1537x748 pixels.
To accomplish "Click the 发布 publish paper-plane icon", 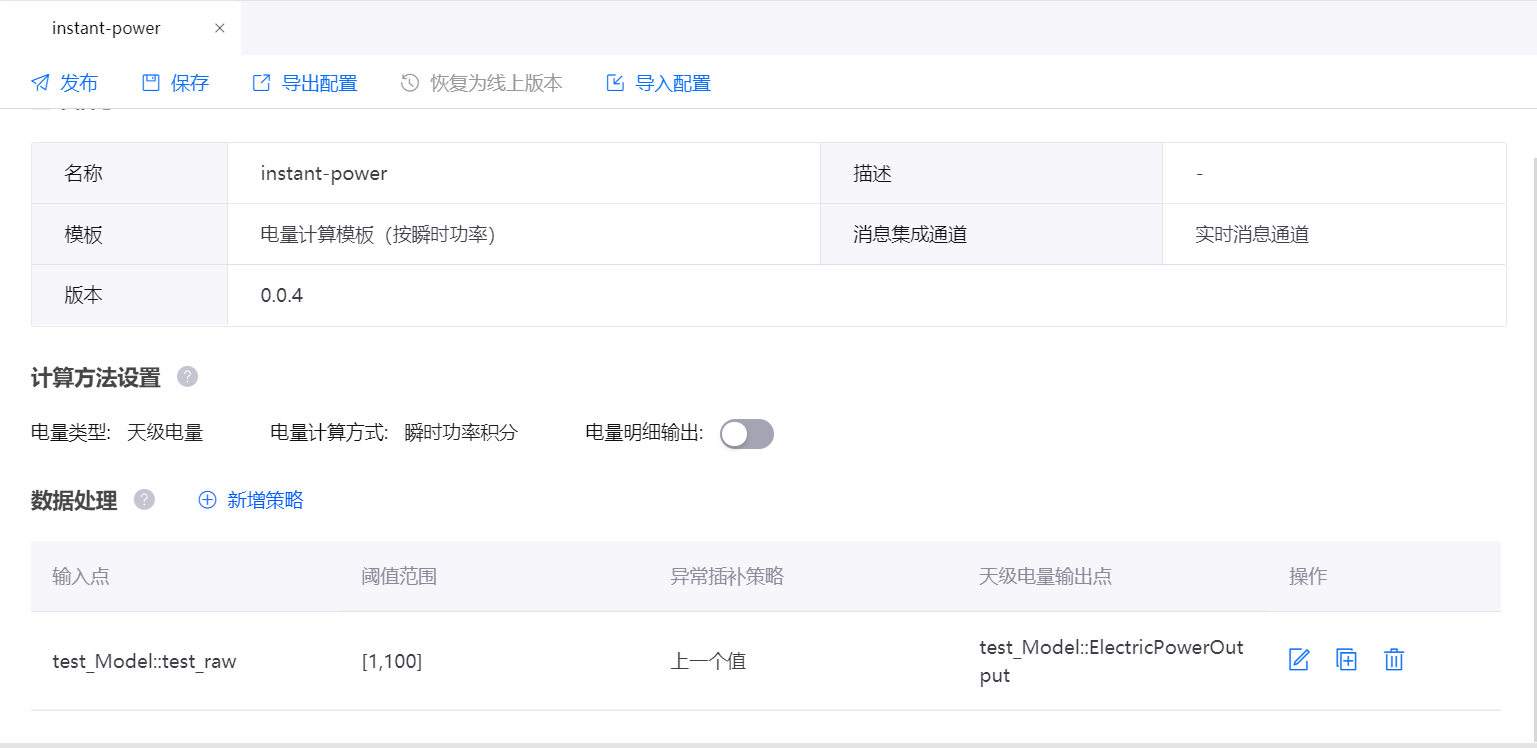I will pos(40,83).
